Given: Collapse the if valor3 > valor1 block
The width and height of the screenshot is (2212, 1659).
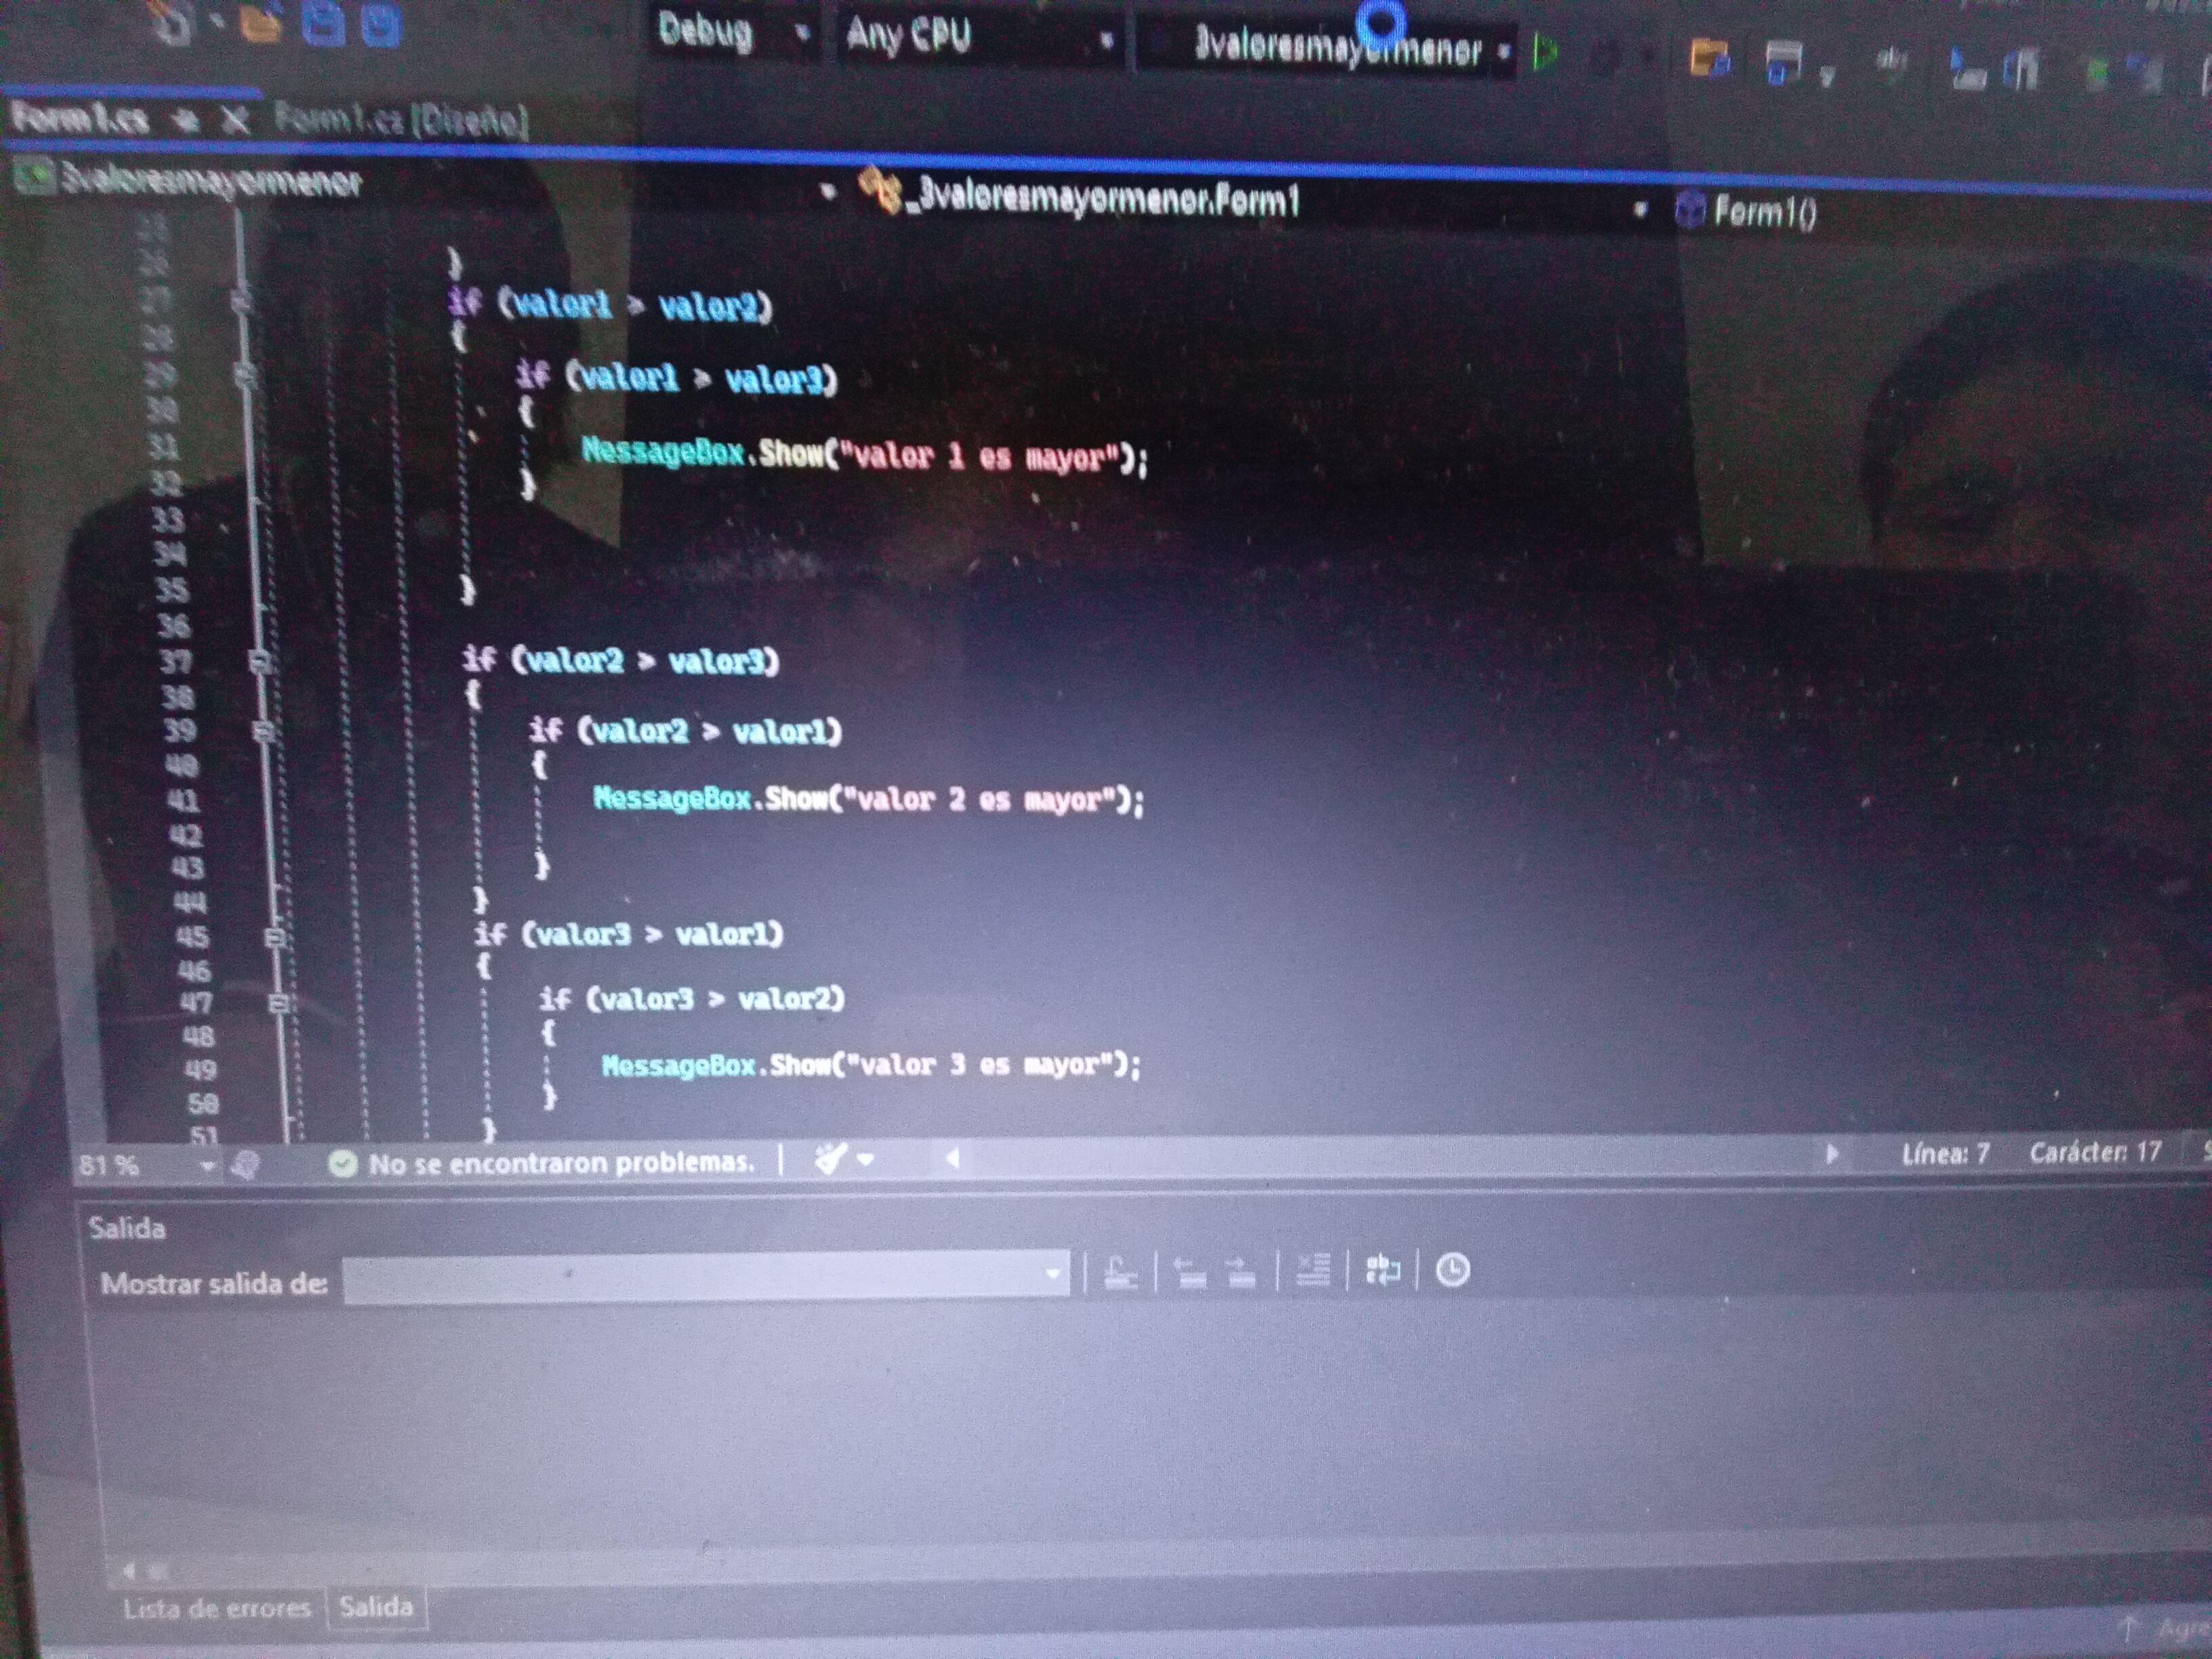Looking at the screenshot, I should tap(275, 937).
